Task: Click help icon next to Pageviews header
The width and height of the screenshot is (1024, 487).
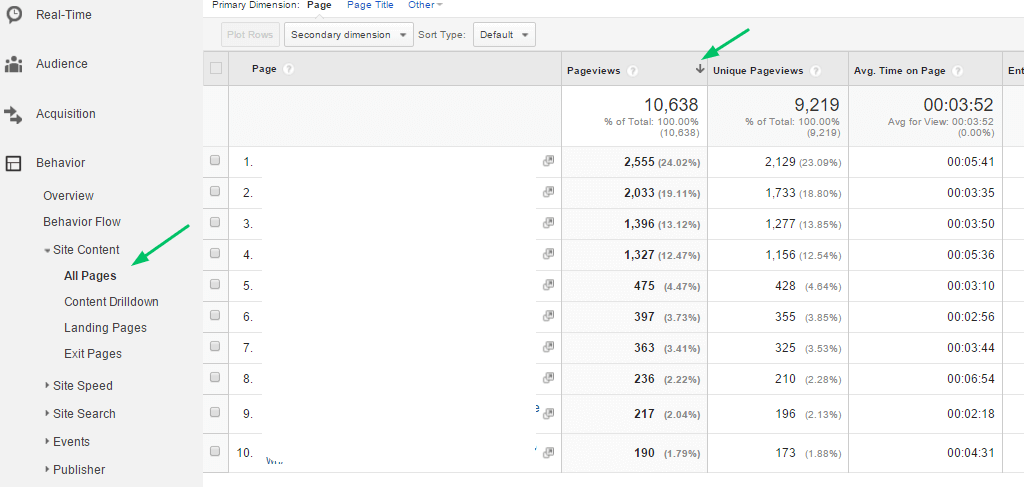Action: 633,71
